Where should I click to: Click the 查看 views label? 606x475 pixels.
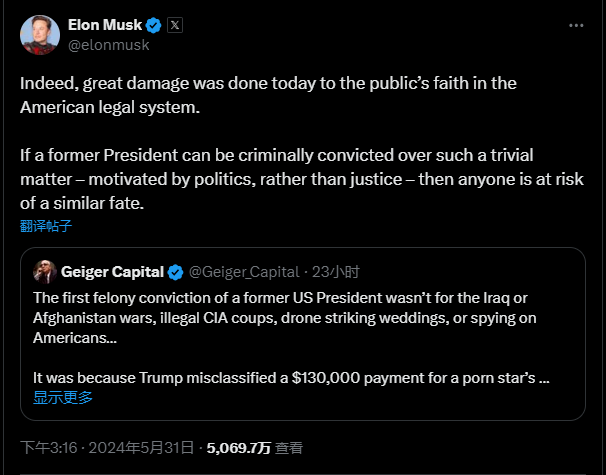click(x=289, y=448)
